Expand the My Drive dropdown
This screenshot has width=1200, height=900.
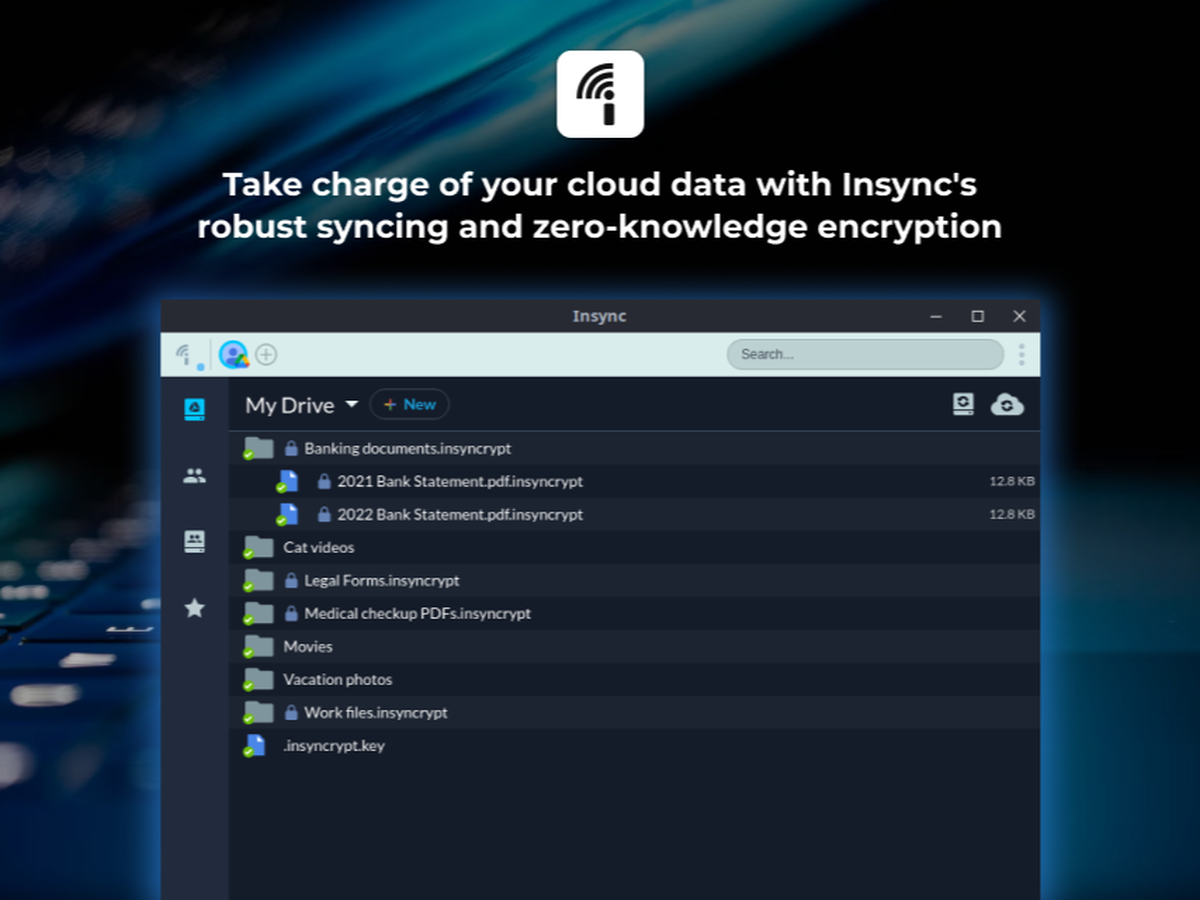[x=351, y=405]
